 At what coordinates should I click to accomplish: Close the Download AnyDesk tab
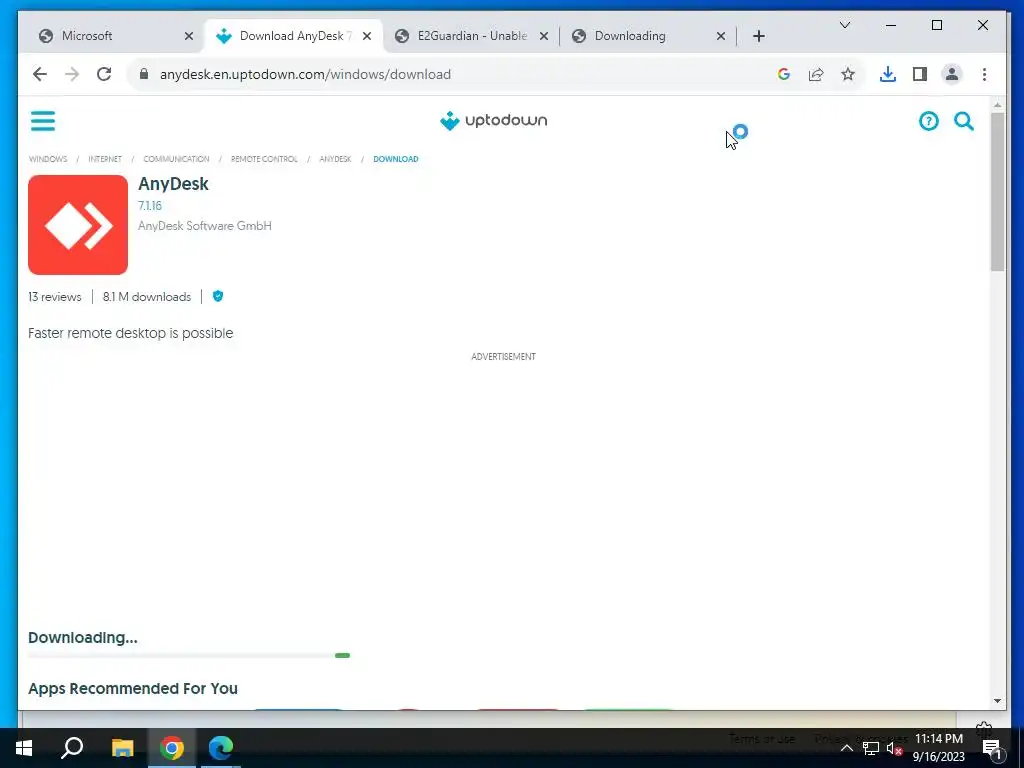[x=367, y=36]
